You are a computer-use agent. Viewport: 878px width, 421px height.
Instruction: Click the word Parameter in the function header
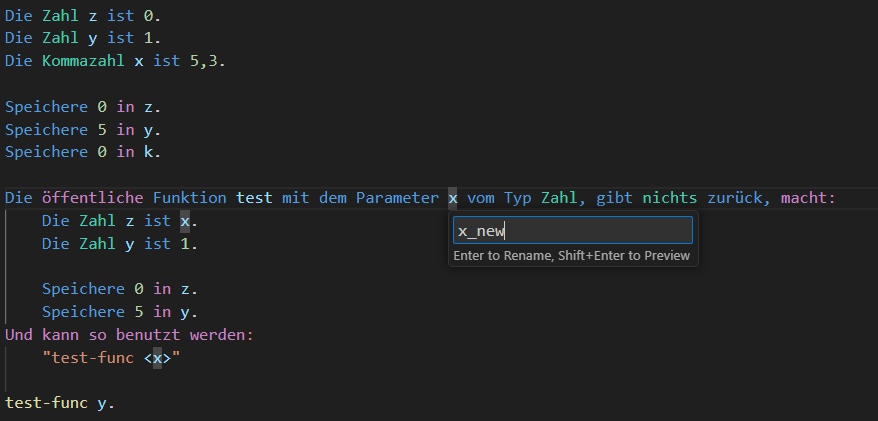398,198
